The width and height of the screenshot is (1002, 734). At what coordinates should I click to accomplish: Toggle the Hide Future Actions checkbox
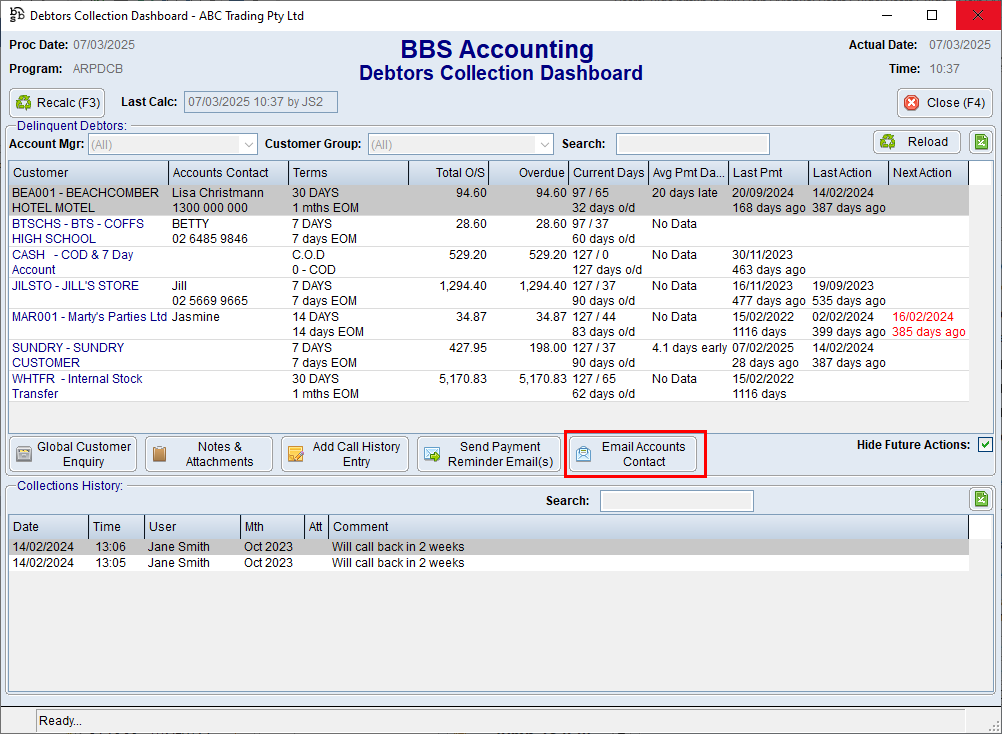985,445
